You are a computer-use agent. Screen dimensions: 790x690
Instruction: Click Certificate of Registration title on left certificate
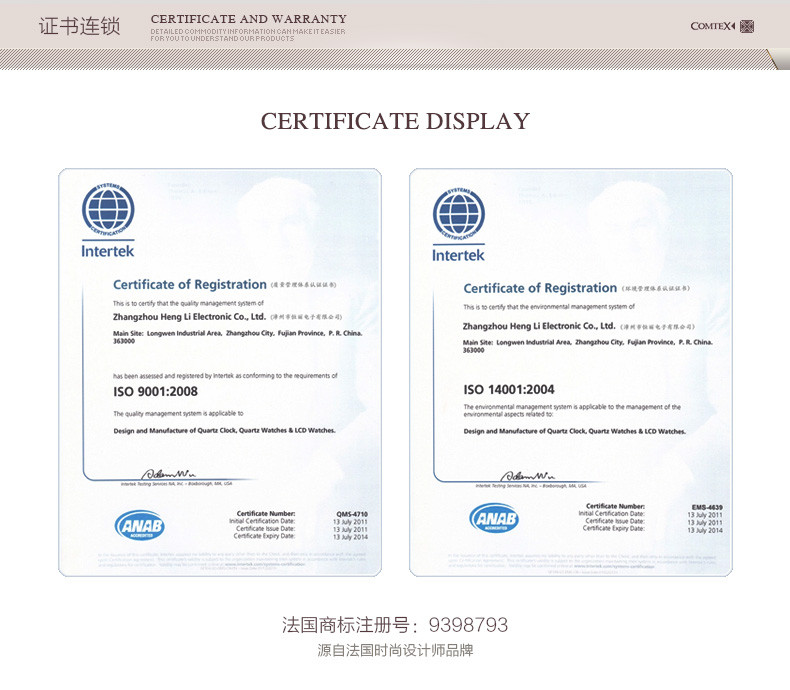tap(189, 285)
